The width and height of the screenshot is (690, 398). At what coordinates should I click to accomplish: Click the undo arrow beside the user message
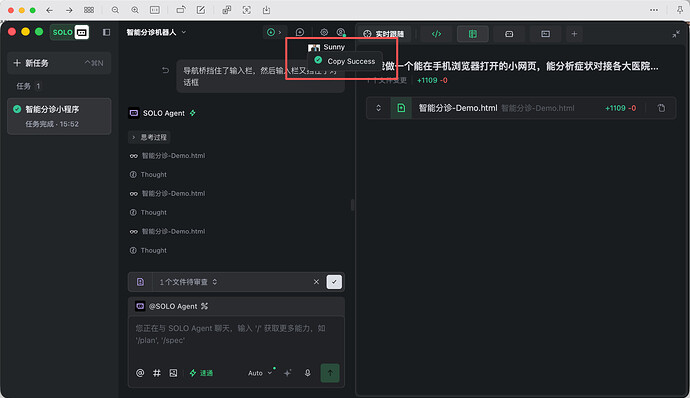(165, 70)
